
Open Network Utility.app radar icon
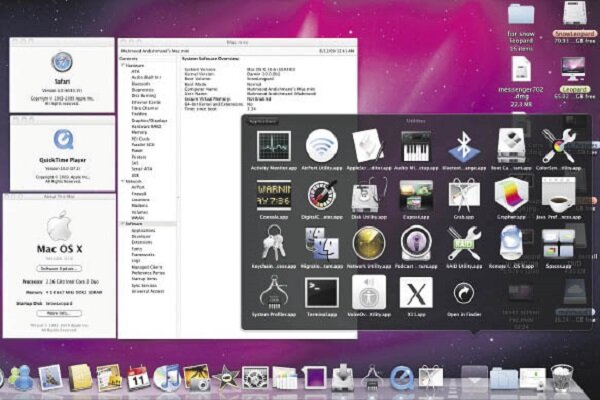(x=368, y=243)
